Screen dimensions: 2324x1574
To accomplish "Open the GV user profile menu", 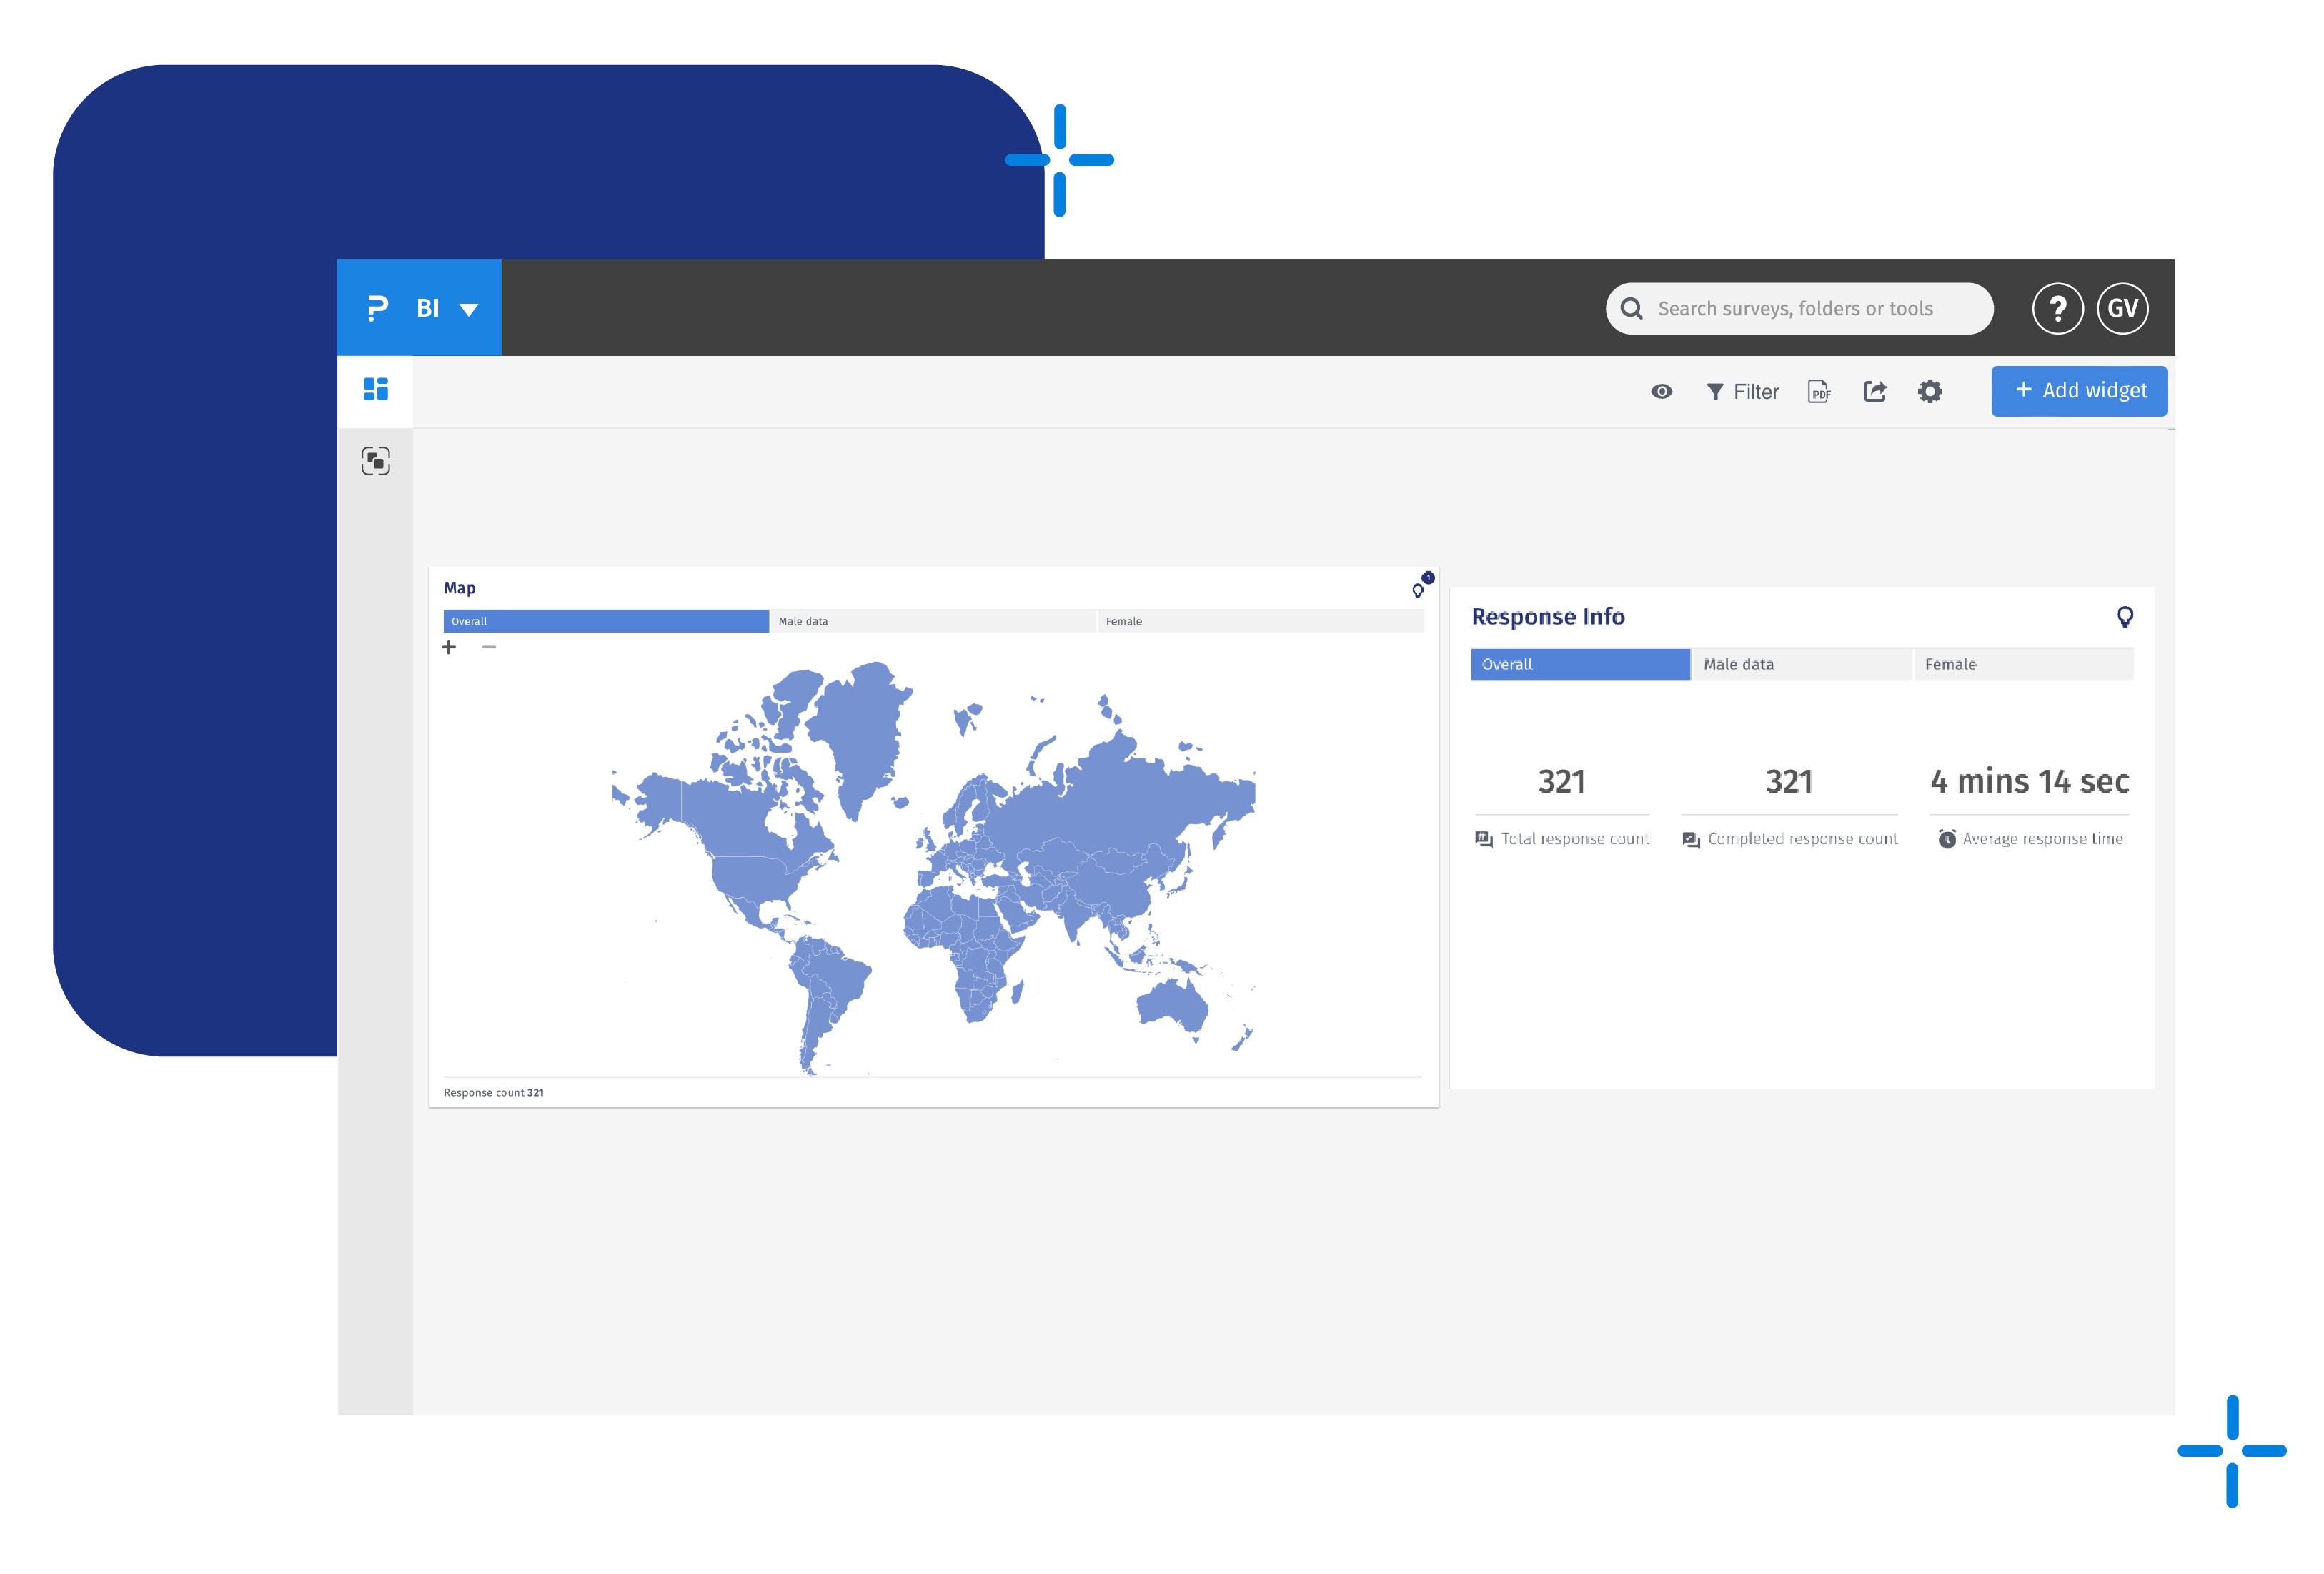I will [x=2122, y=308].
